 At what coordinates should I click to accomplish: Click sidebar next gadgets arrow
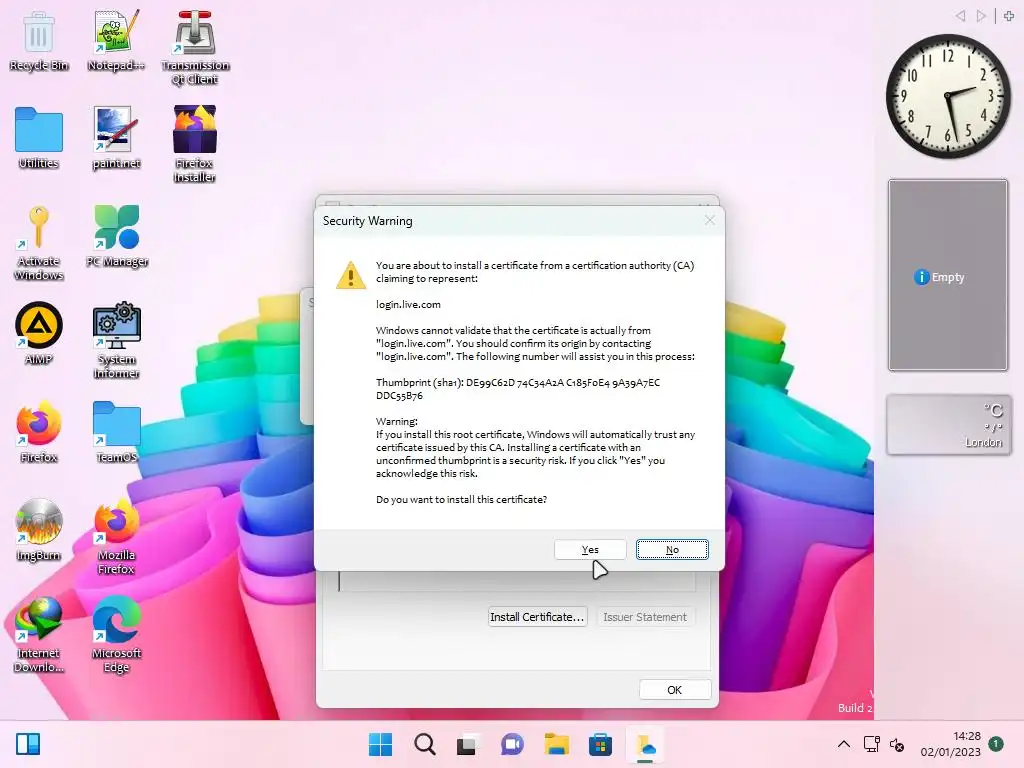[x=981, y=16]
